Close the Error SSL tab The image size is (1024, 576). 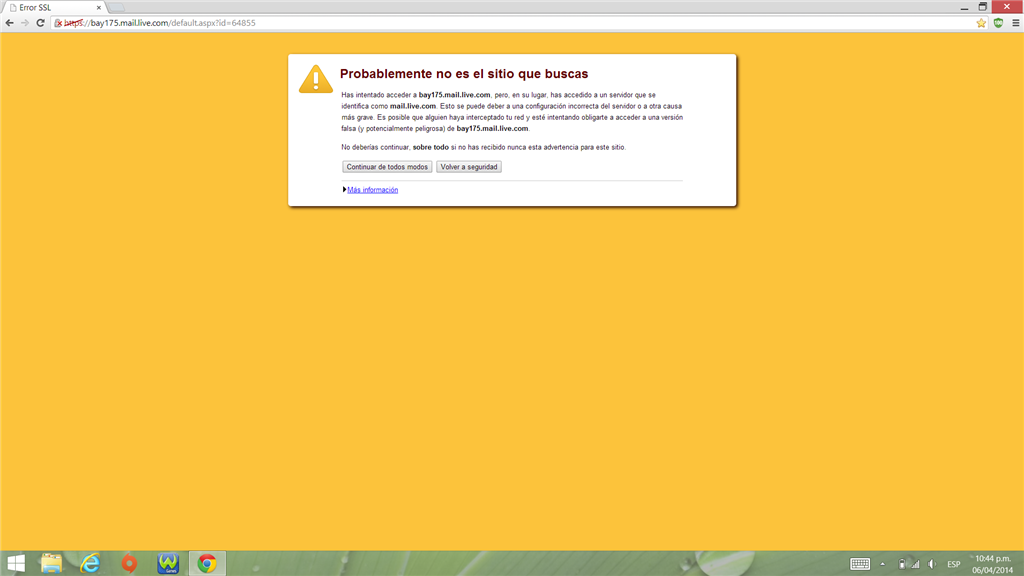point(99,8)
